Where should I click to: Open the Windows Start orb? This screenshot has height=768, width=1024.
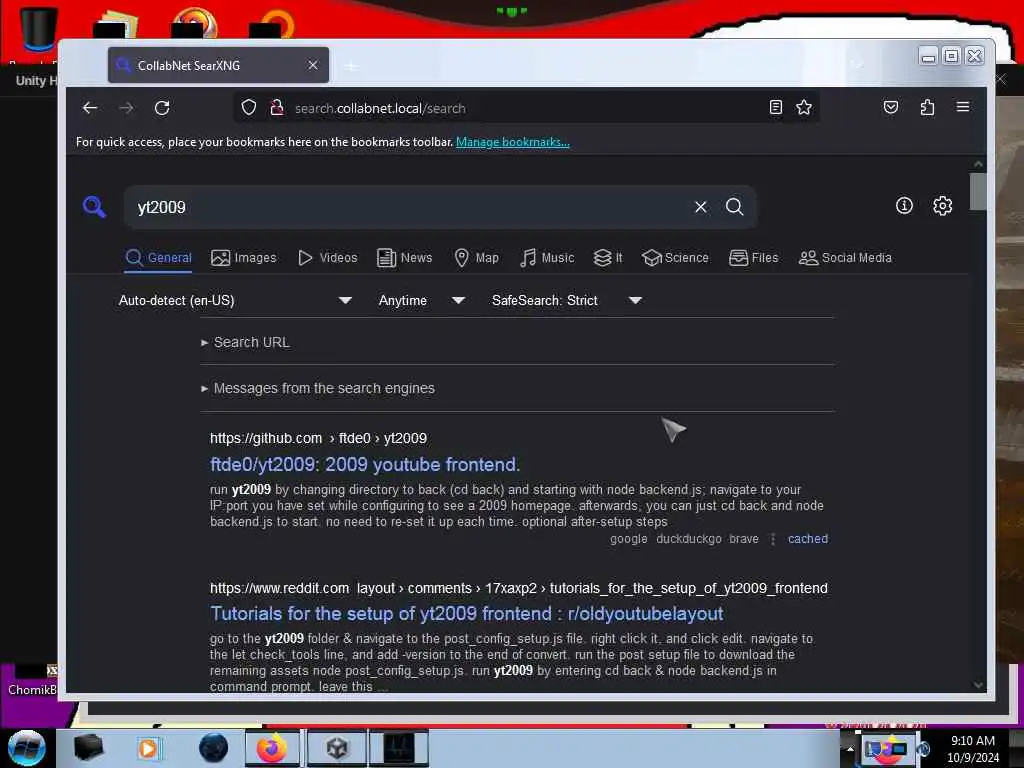pyautogui.click(x=27, y=748)
